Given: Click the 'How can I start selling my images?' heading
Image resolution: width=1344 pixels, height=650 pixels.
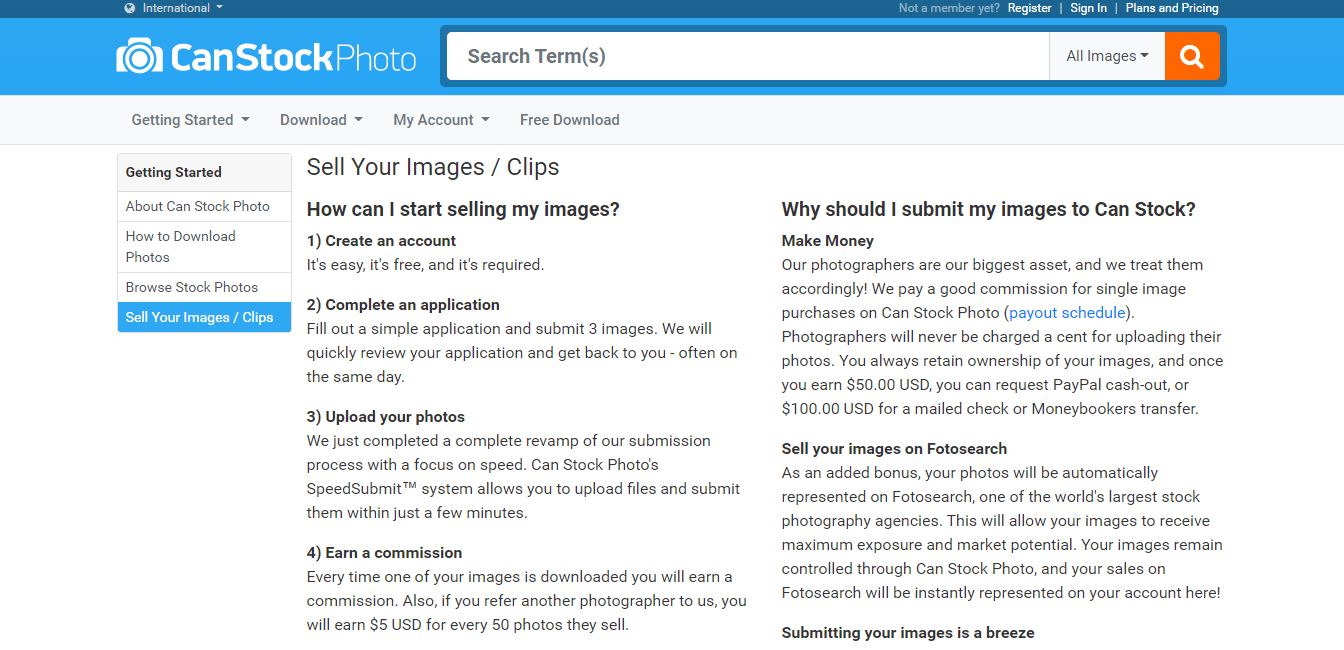Looking at the screenshot, I should point(463,209).
